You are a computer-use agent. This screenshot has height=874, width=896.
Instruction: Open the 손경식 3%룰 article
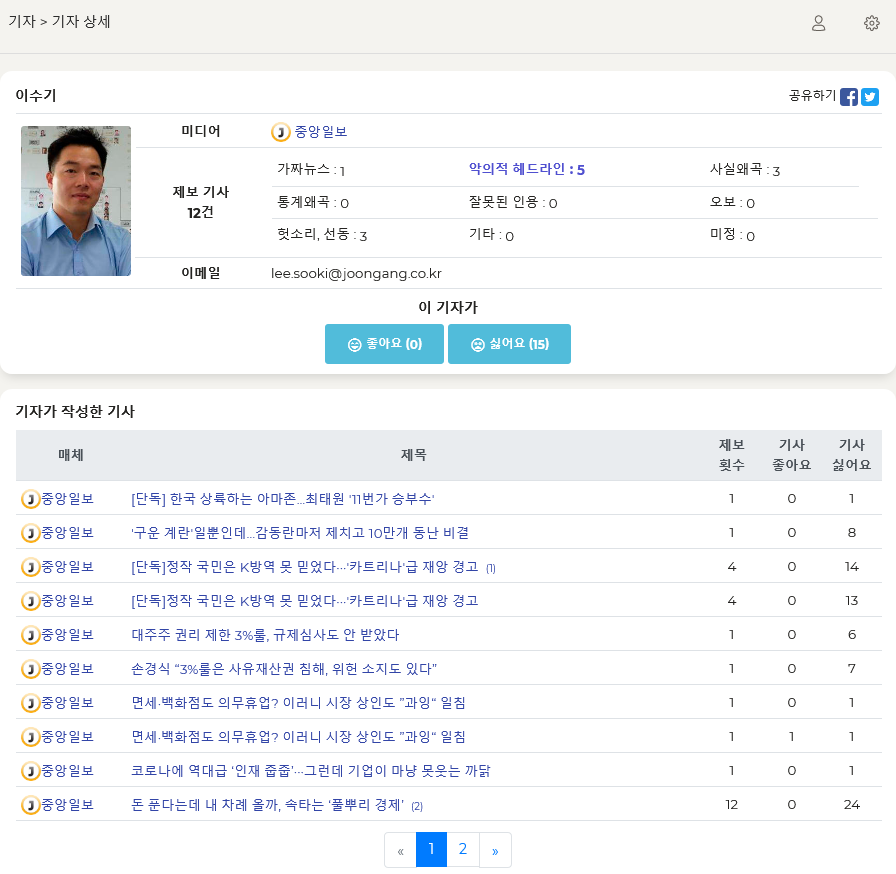click(284, 669)
